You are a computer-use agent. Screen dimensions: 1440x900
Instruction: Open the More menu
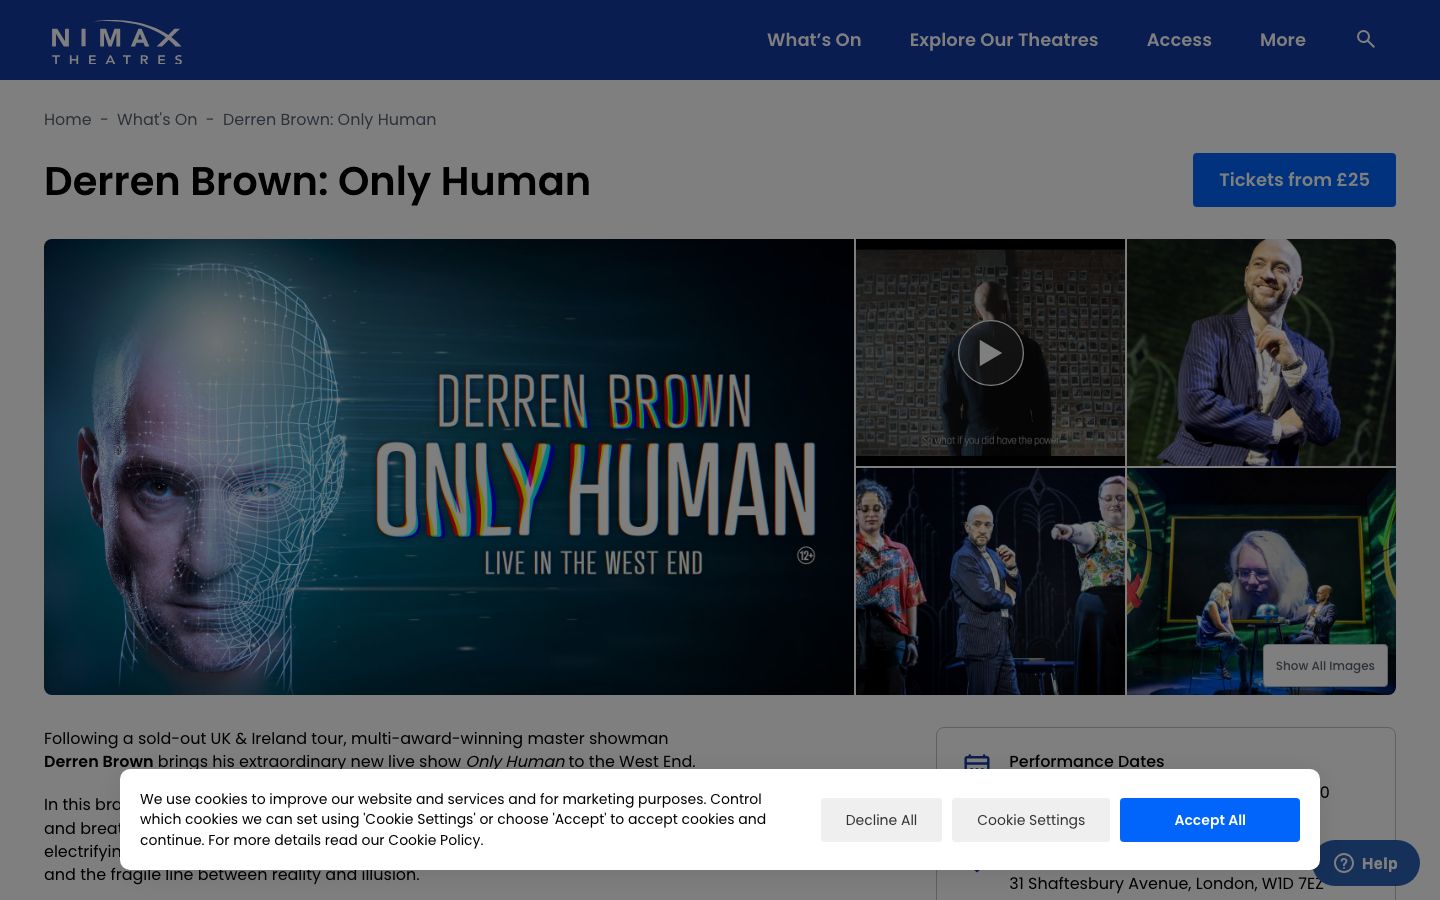tap(1283, 40)
